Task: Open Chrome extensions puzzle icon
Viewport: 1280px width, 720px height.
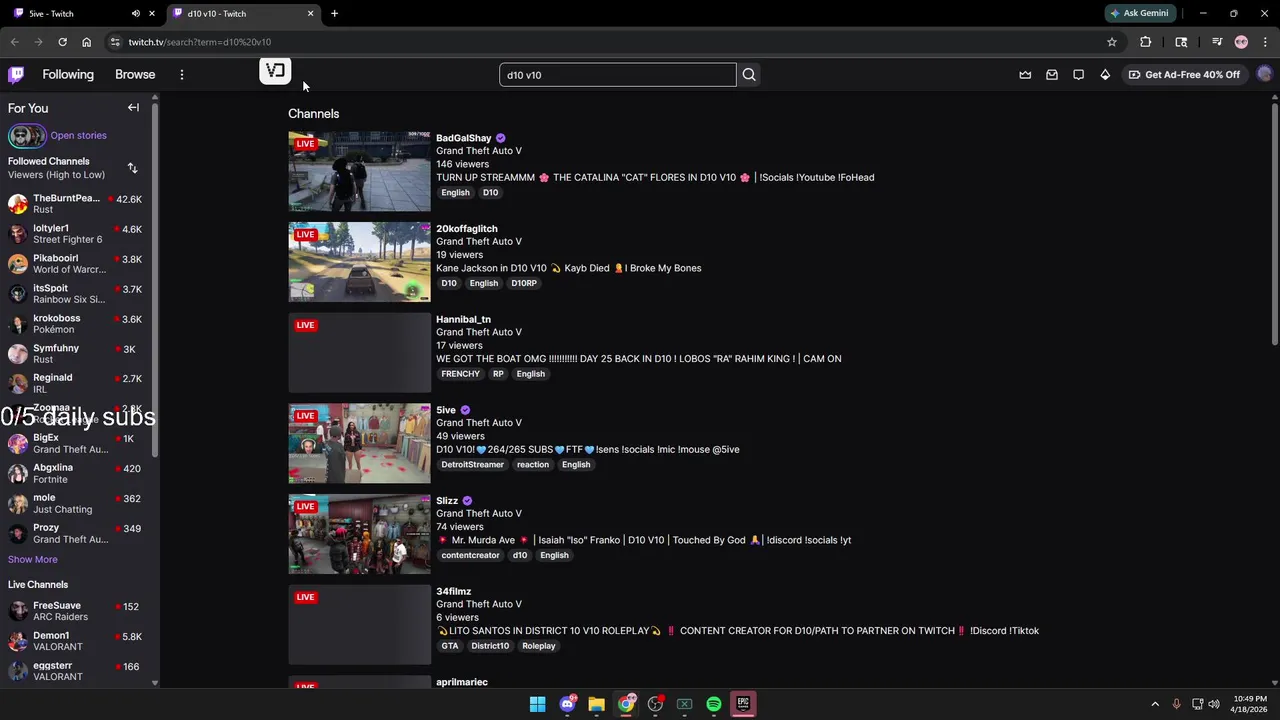Action: pos(1145,42)
